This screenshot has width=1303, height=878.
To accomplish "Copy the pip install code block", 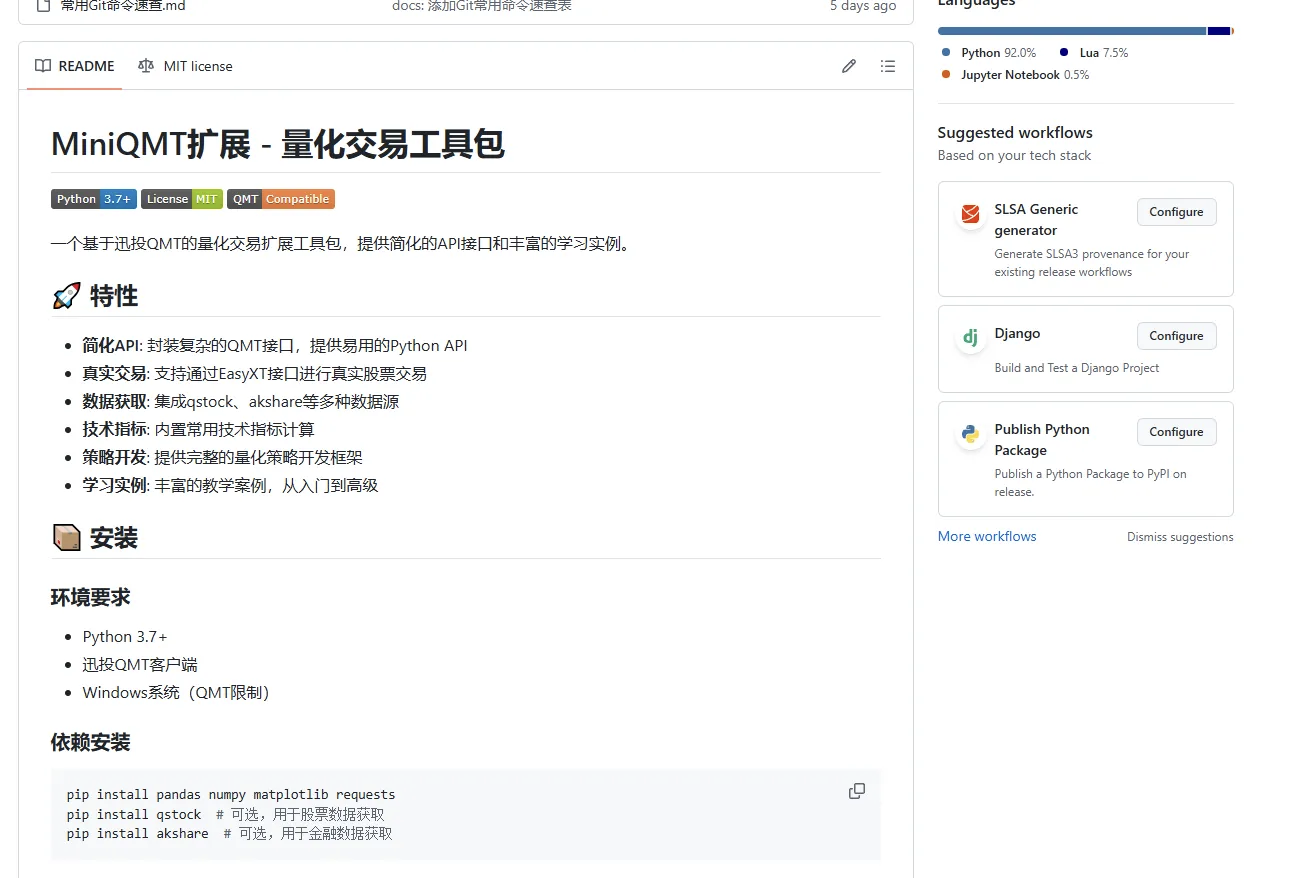I will pyautogui.click(x=856, y=790).
